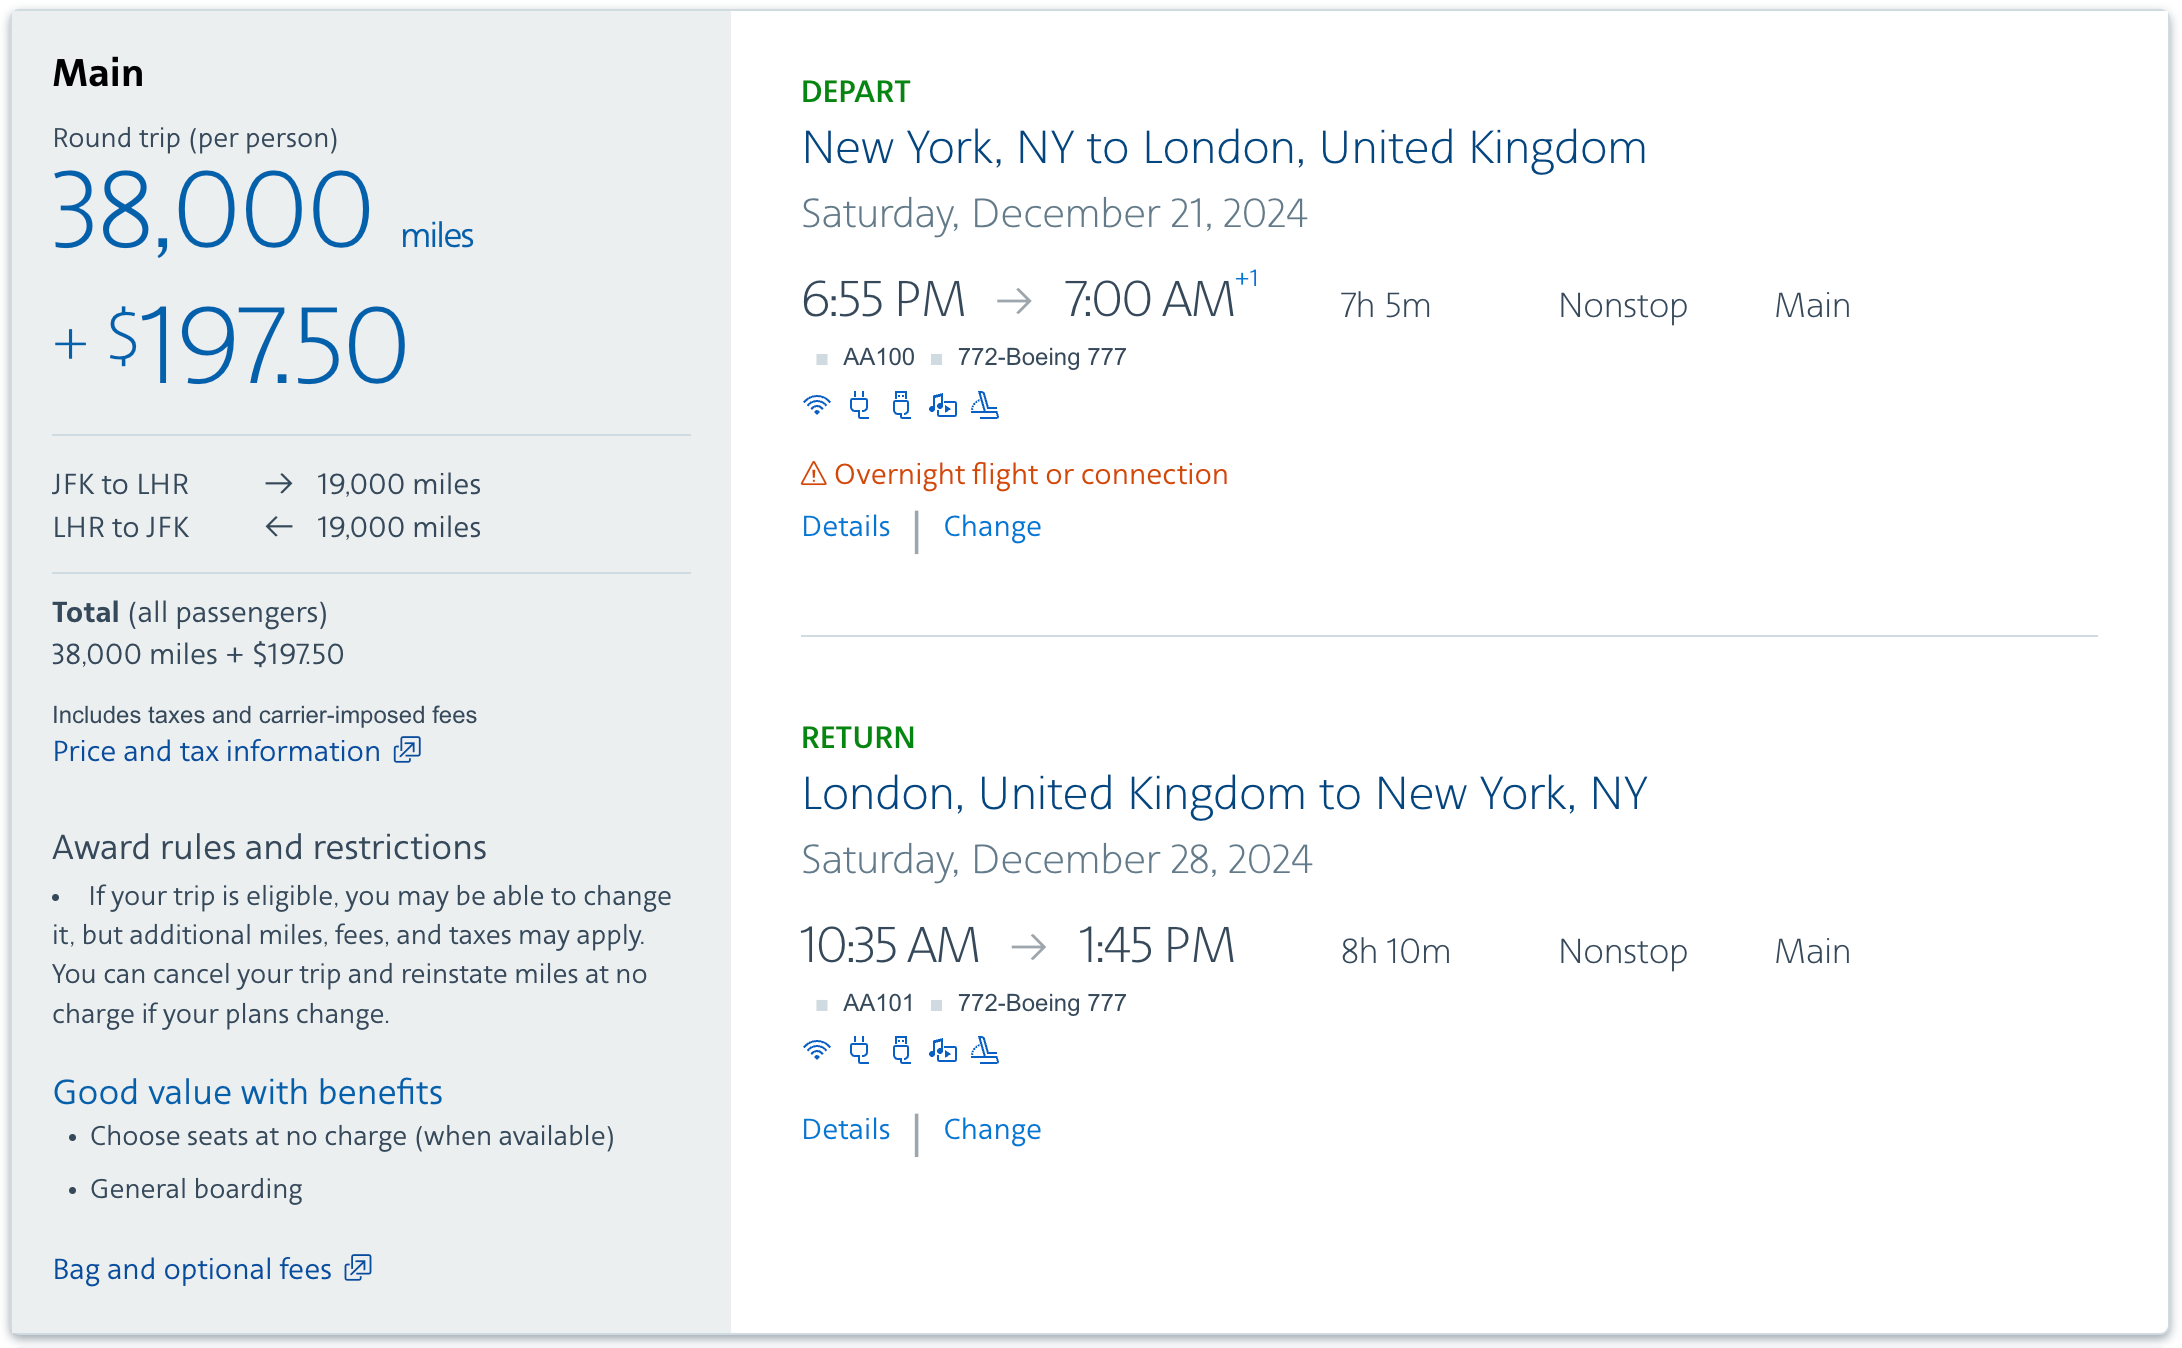Click the seat icon for flight AA100

tap(985, 405)
